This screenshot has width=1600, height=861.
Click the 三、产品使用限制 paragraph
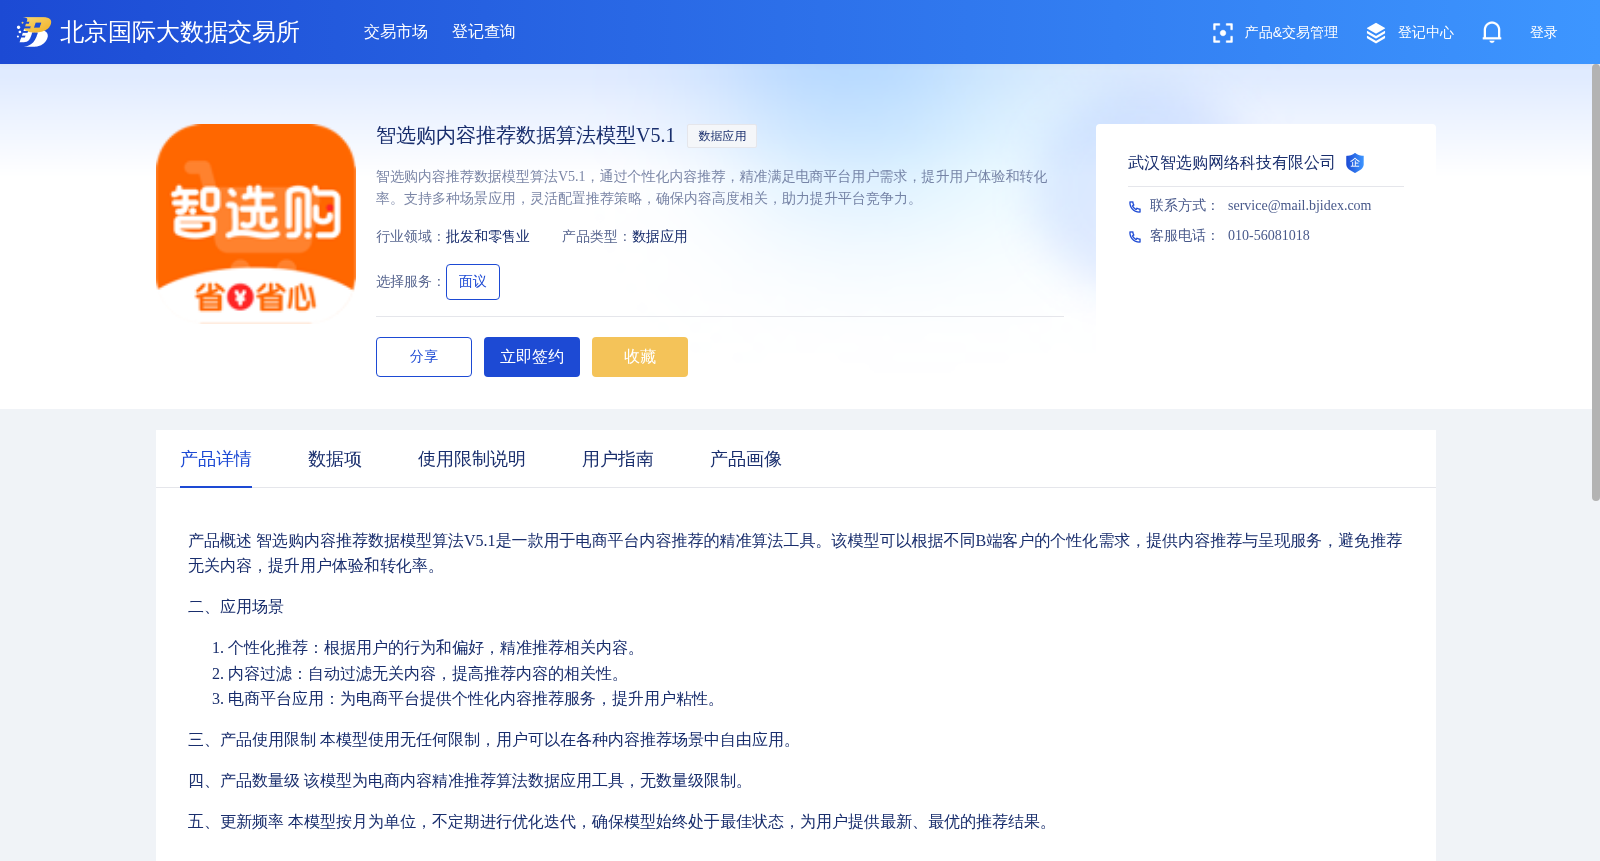click(x=494, y=740)
